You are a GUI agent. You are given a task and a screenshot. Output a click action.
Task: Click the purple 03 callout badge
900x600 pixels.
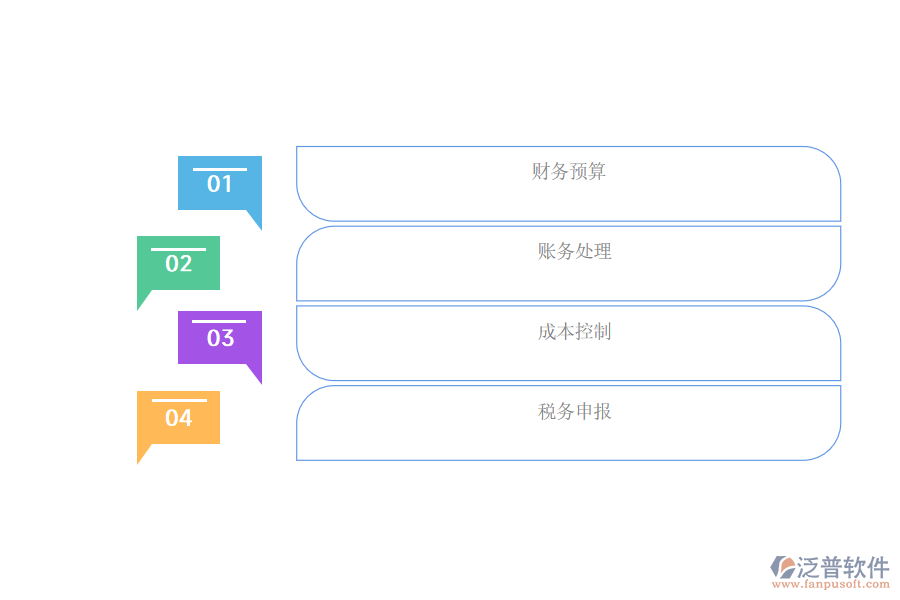click(x=220, y=338)
